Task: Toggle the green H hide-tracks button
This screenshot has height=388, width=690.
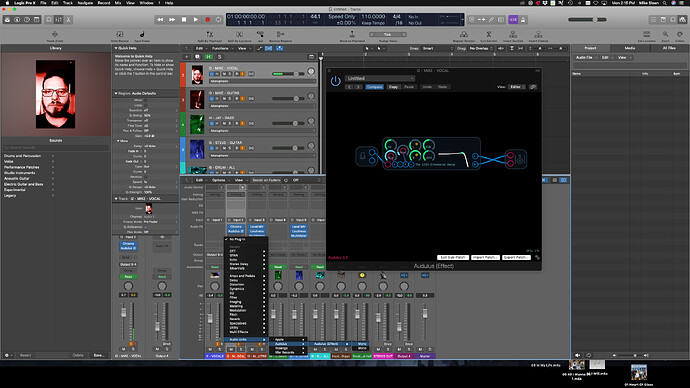Action: click(x=208, y=57)
